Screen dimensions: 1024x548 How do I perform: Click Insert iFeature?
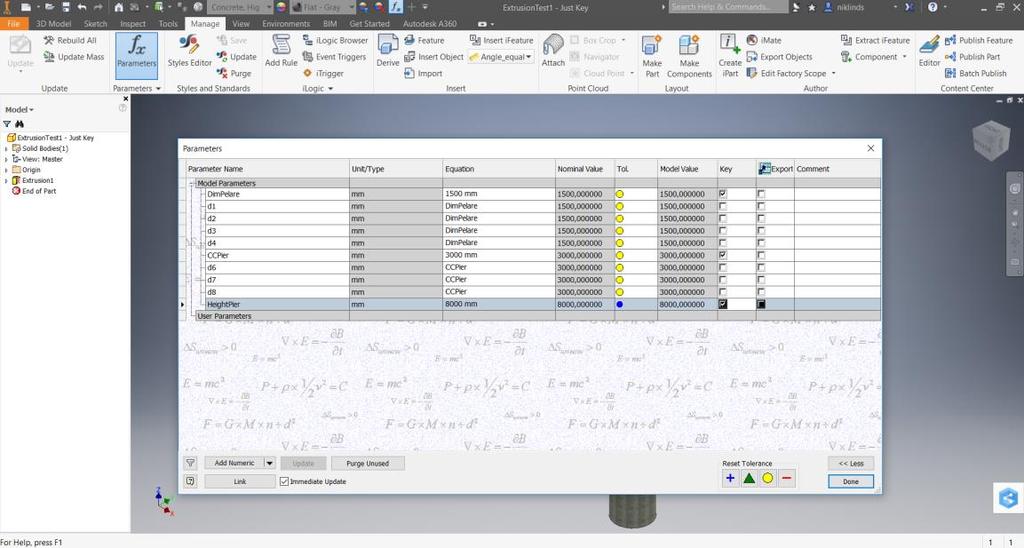[x=502, y=40]
